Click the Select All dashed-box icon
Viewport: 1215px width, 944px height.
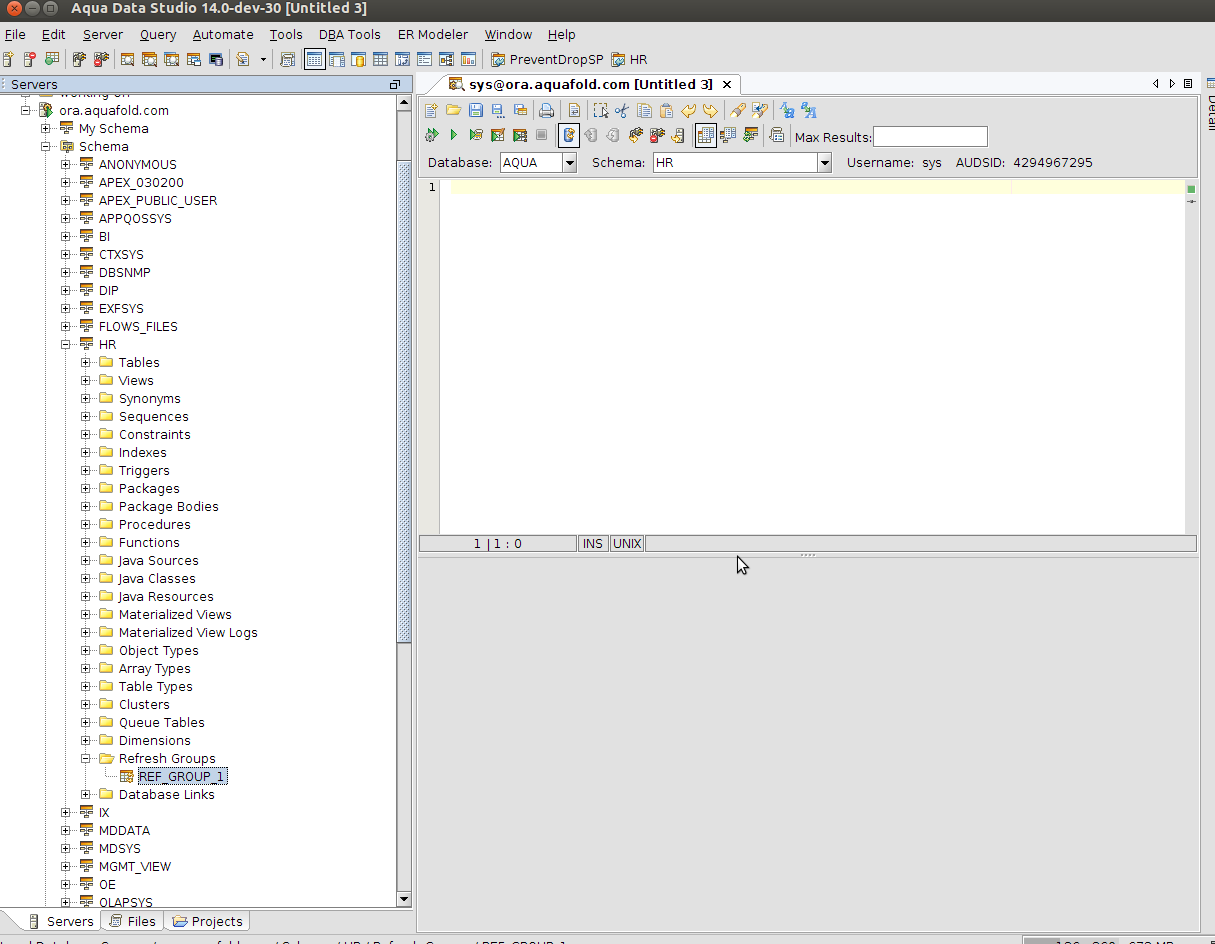601,110
